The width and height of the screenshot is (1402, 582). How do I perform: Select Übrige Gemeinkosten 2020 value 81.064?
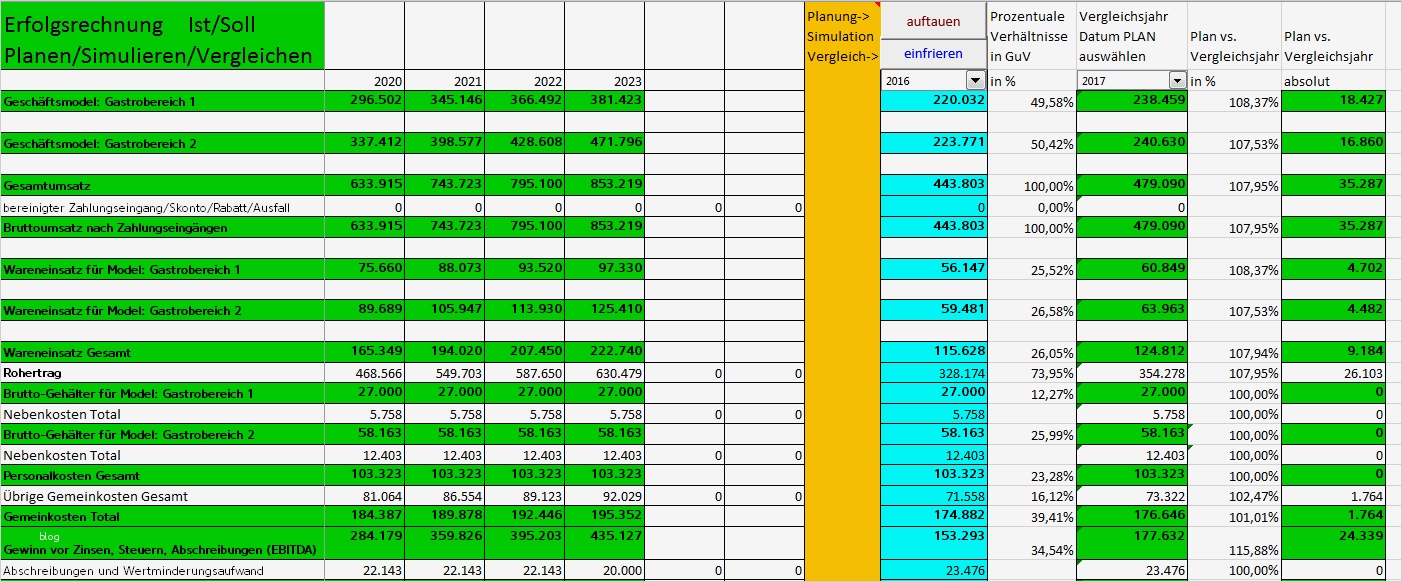364,496
